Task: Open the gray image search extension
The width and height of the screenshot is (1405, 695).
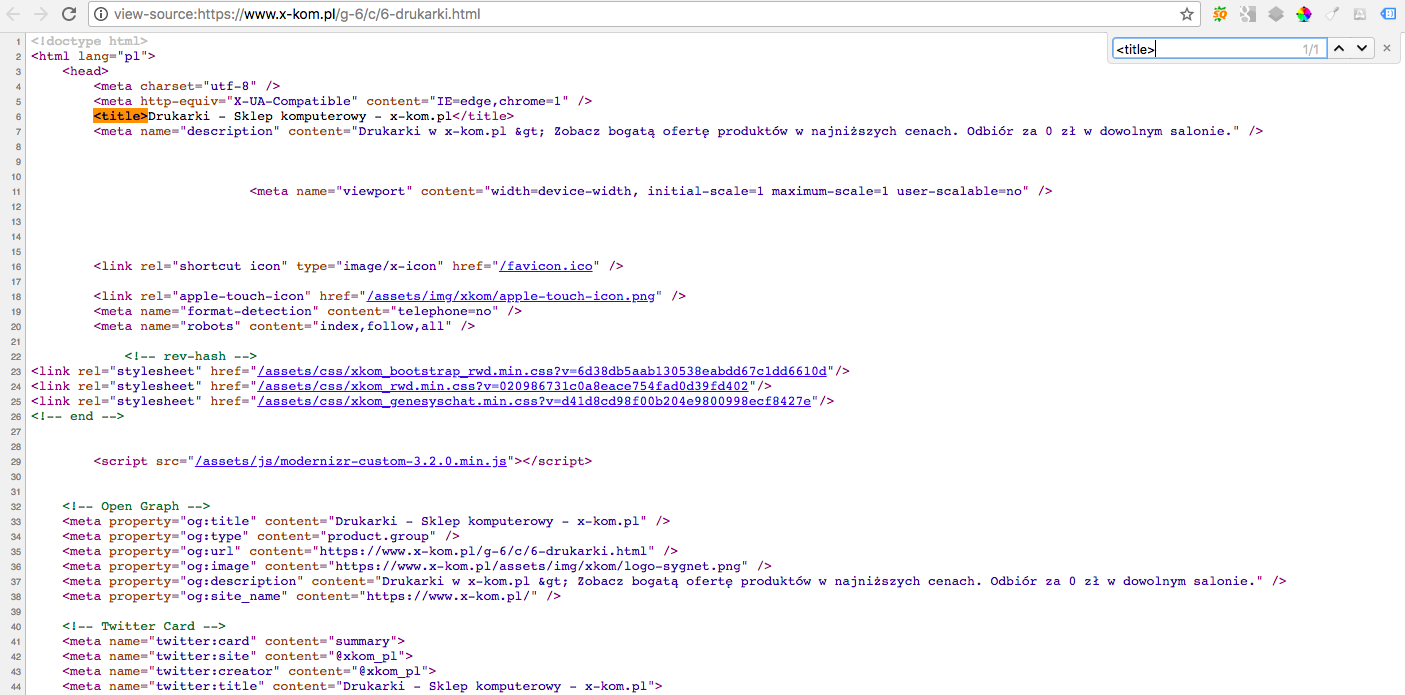Action: point(1360,14)
